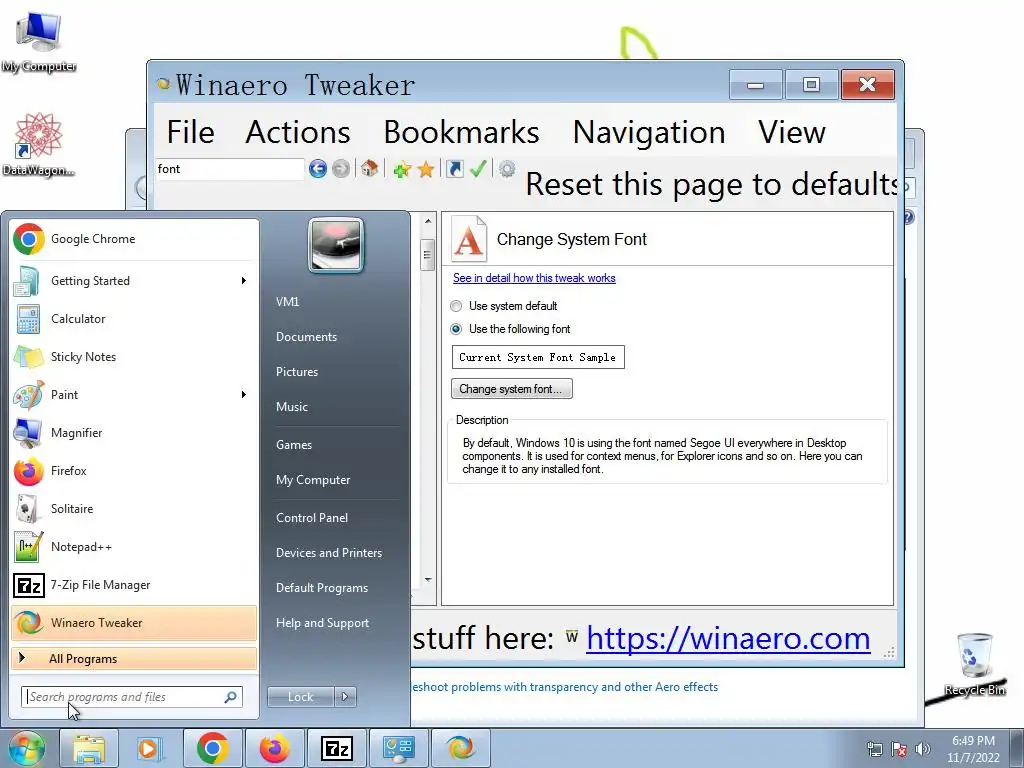
Task: Launch Winaero Tweaker from Start menu
Action: point(134,622)
